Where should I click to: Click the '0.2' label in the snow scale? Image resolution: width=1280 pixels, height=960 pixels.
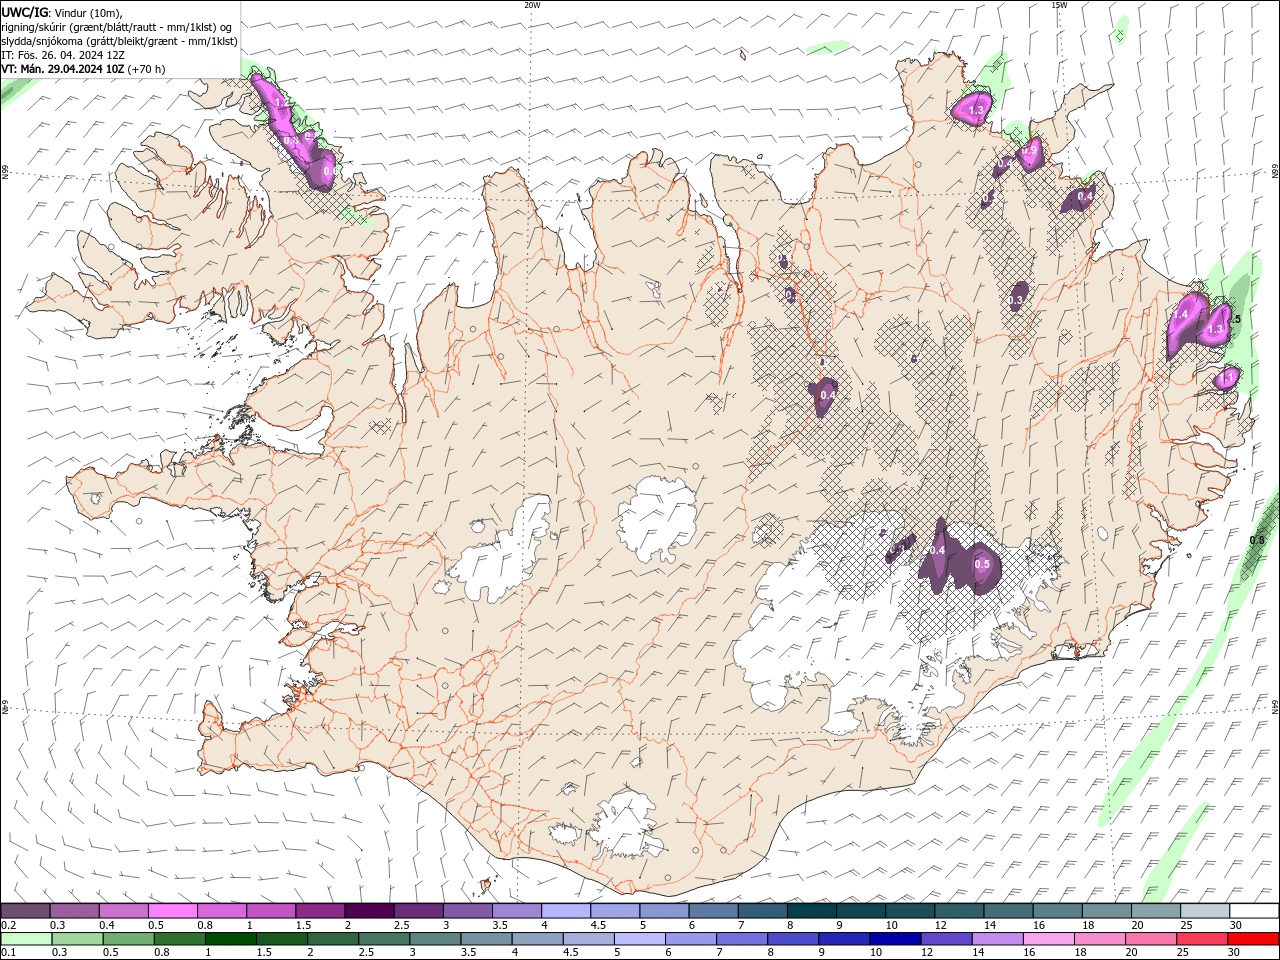[9, 925]
